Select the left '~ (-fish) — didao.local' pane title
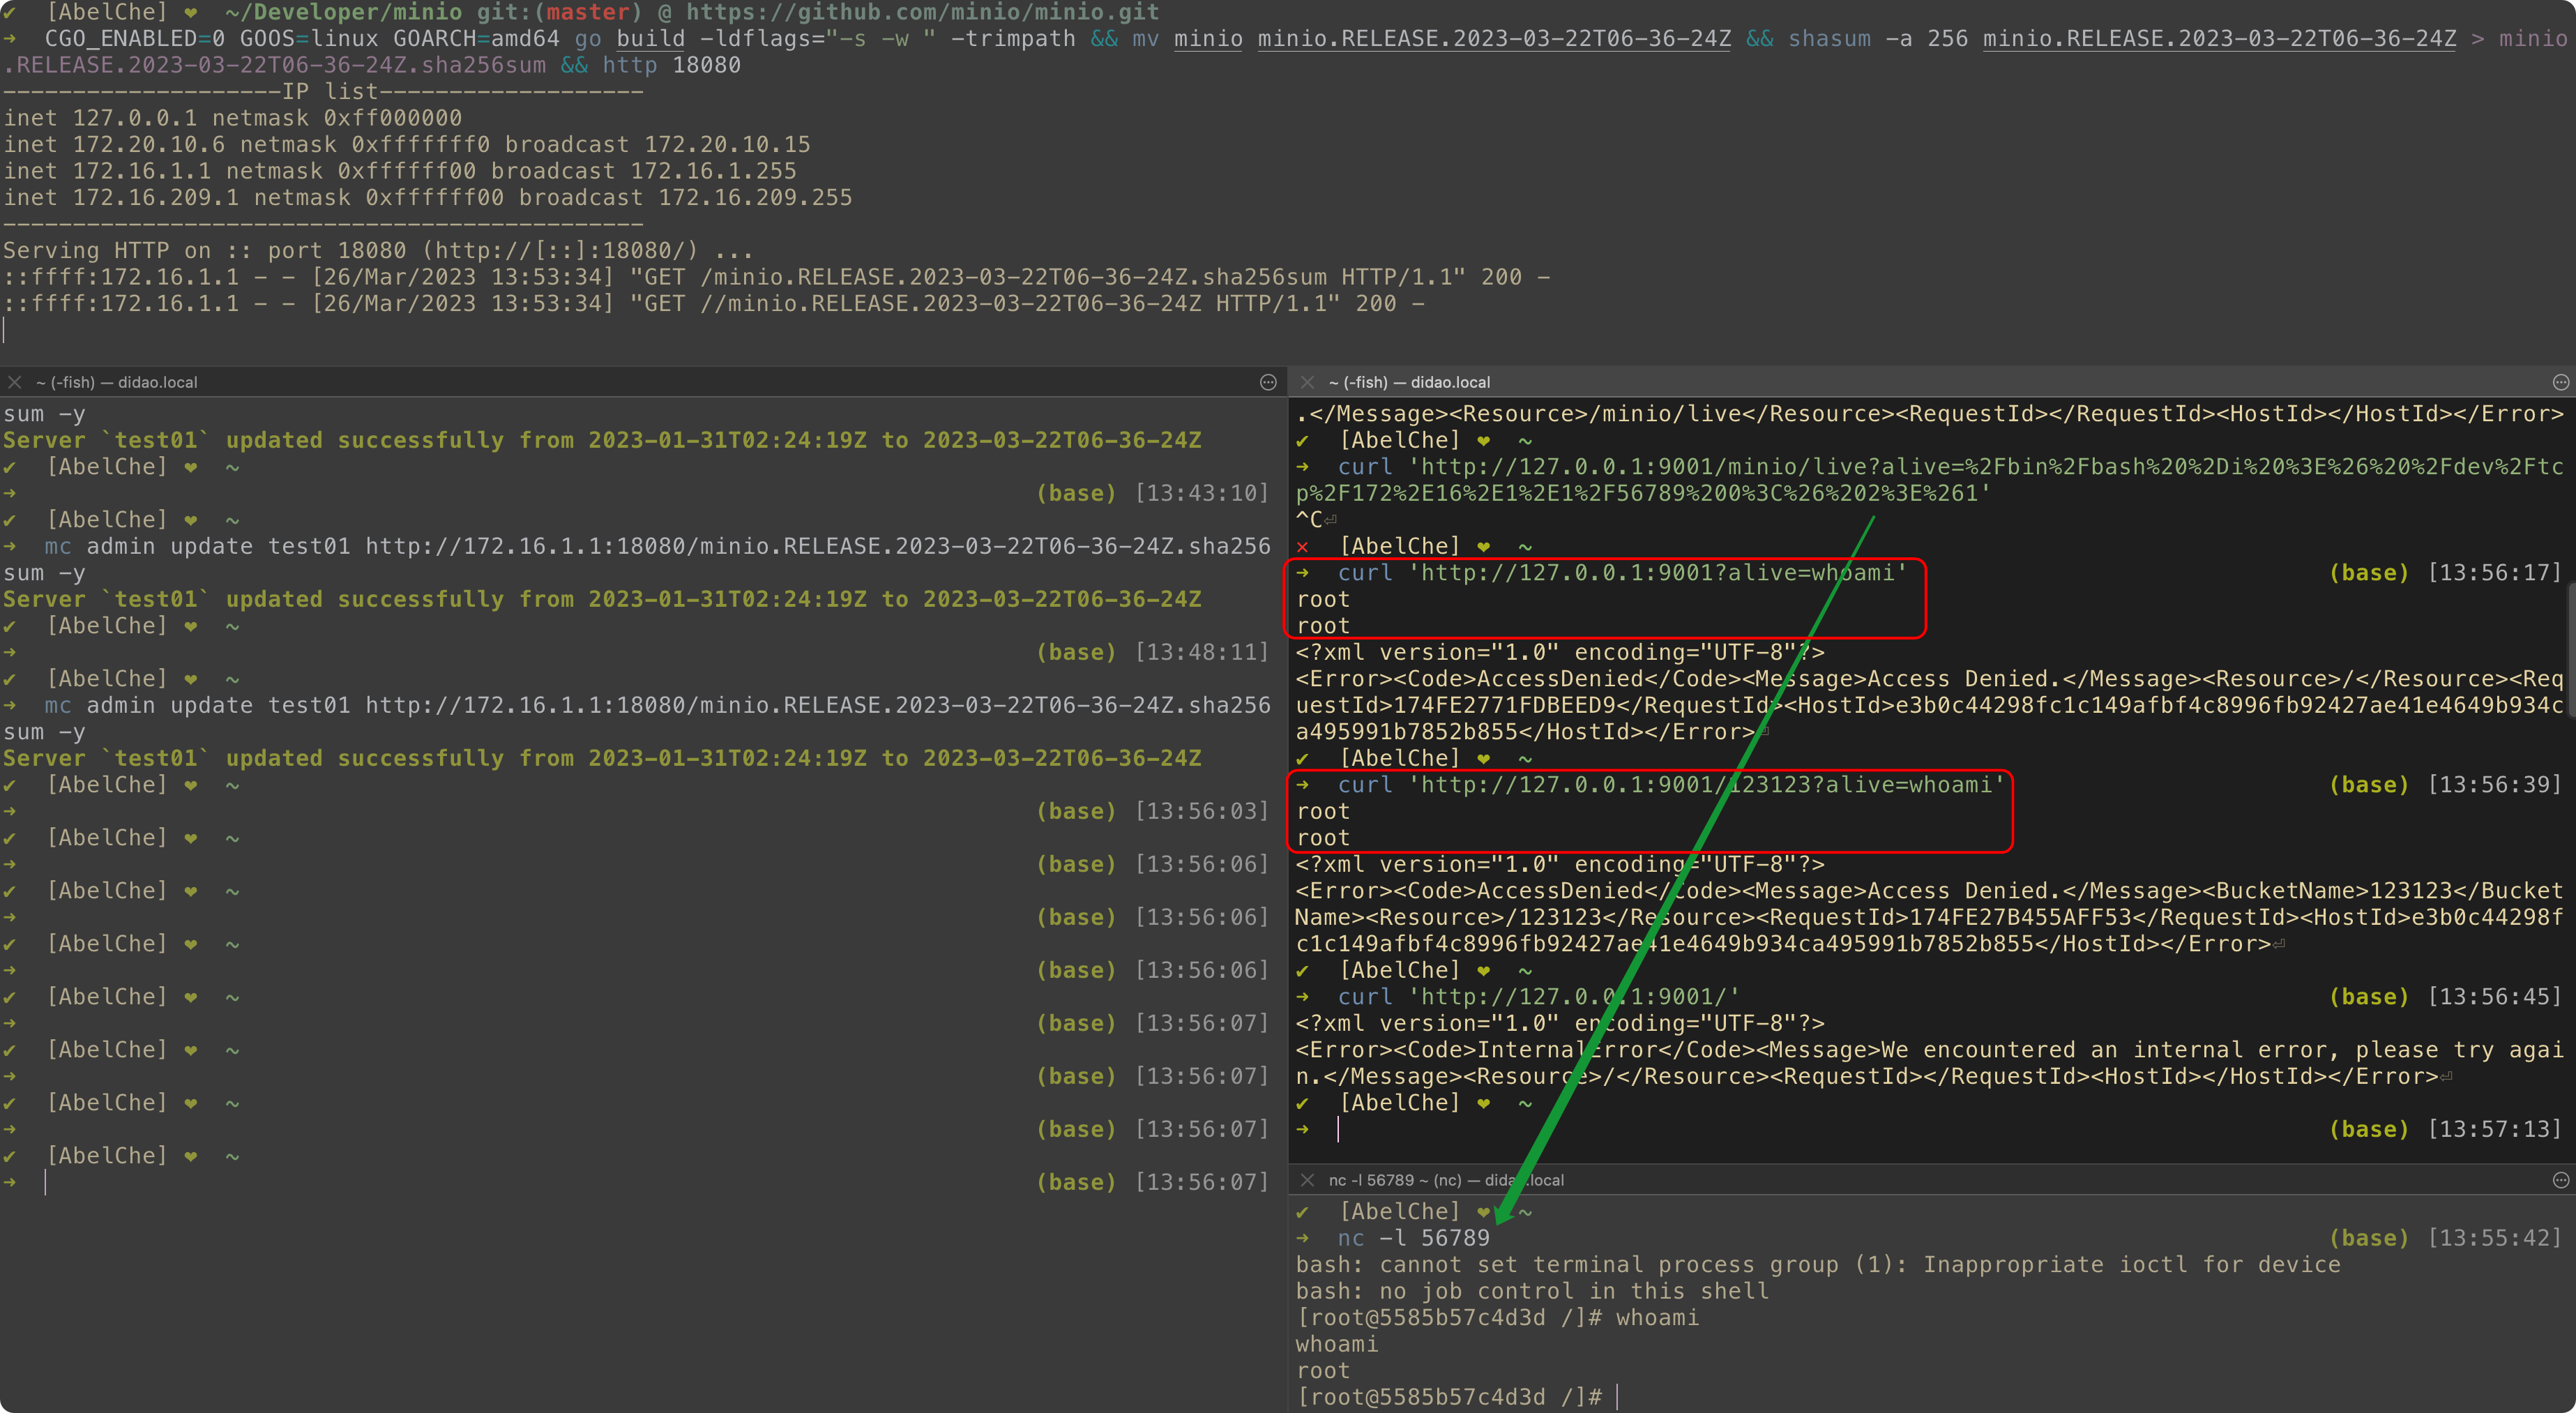Viewport: 2576px width, 1413px height. 117,382
